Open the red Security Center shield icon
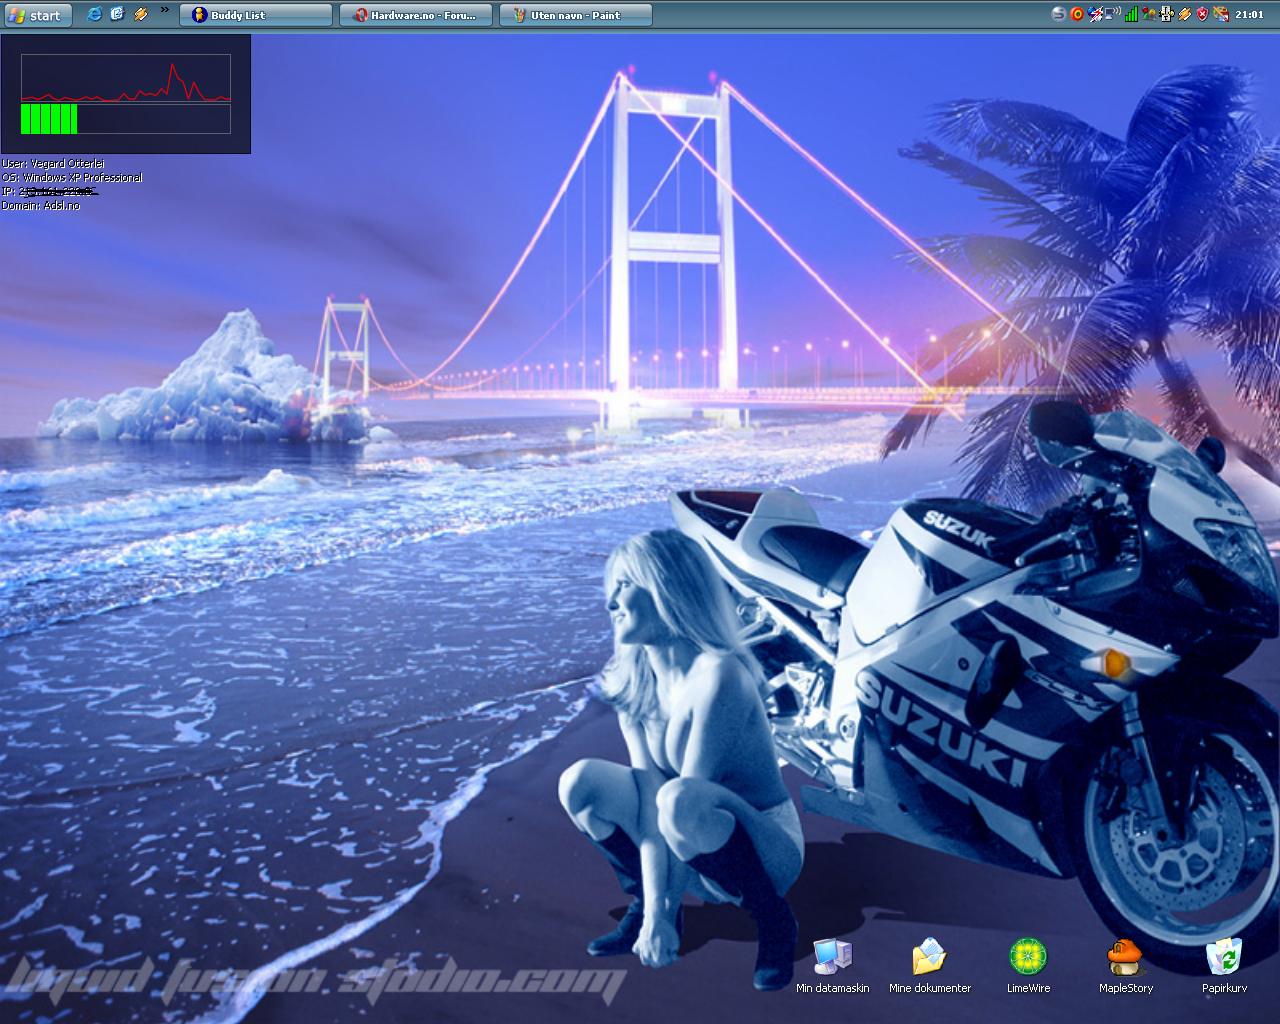Viewport: 1280px width, 1024px height. [1203, 14]
